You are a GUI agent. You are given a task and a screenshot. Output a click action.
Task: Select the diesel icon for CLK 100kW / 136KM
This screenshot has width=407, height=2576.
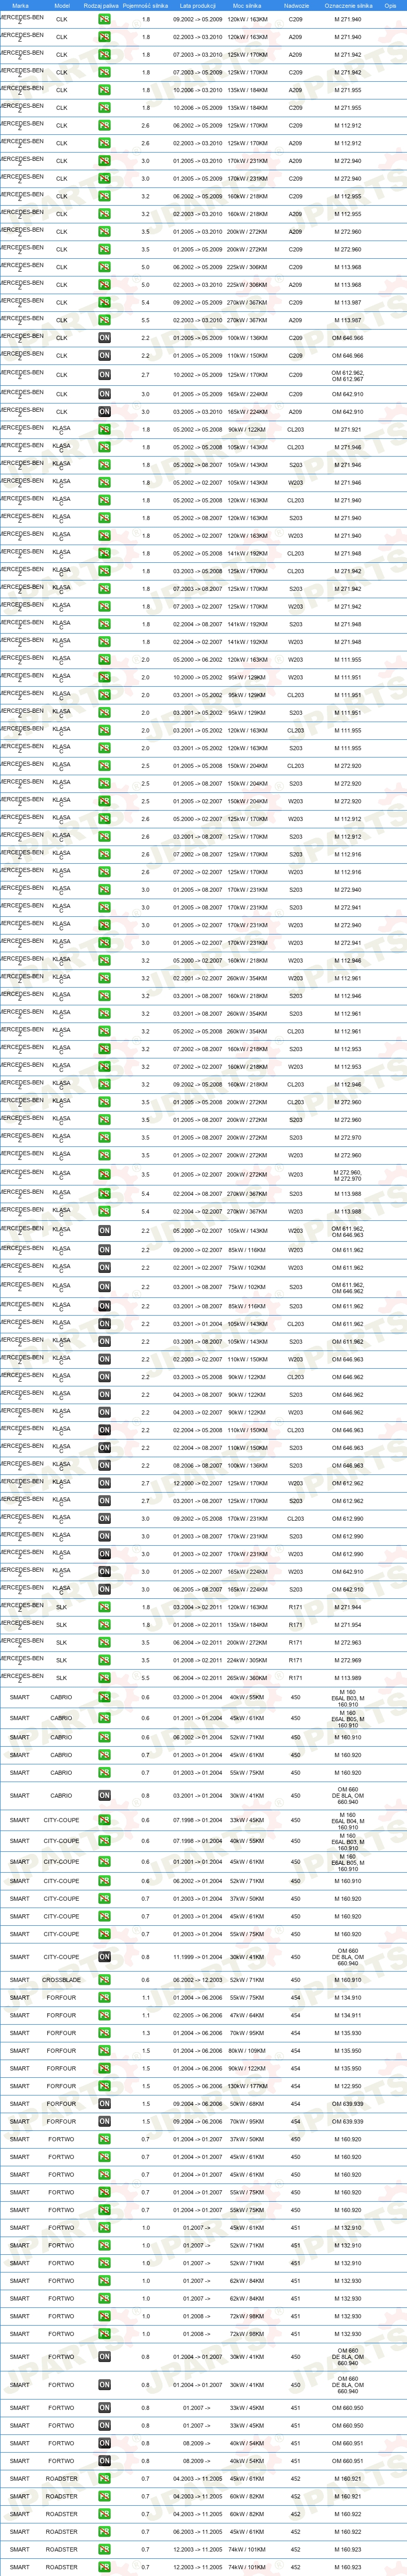pyautogui.click(x=104, y=339)
